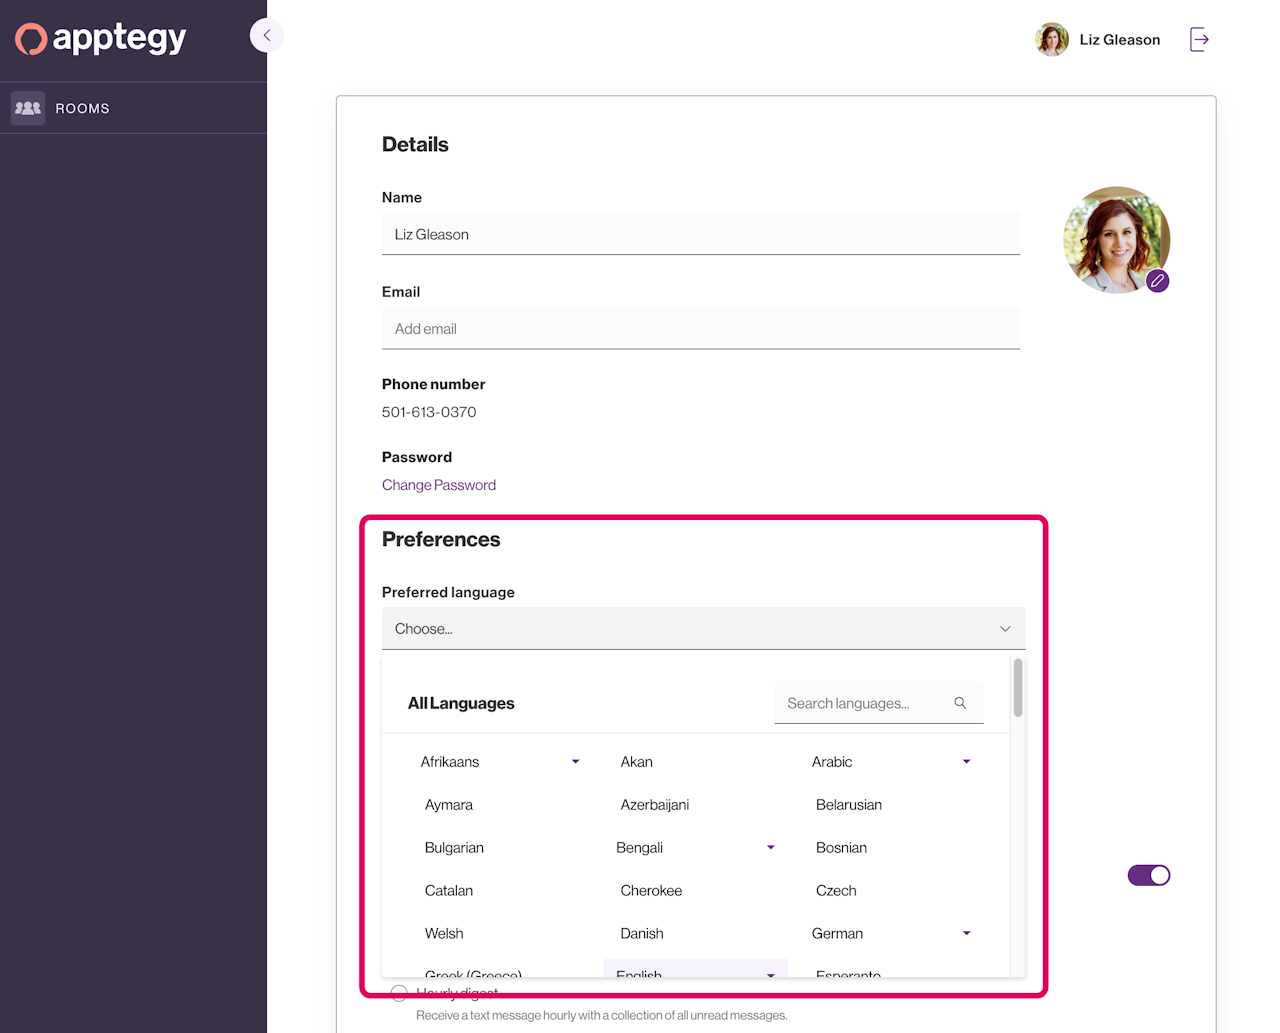Click the search magnifier icon in languages
Screen dimensions: 1280x1033
click(x=960, y=703)
